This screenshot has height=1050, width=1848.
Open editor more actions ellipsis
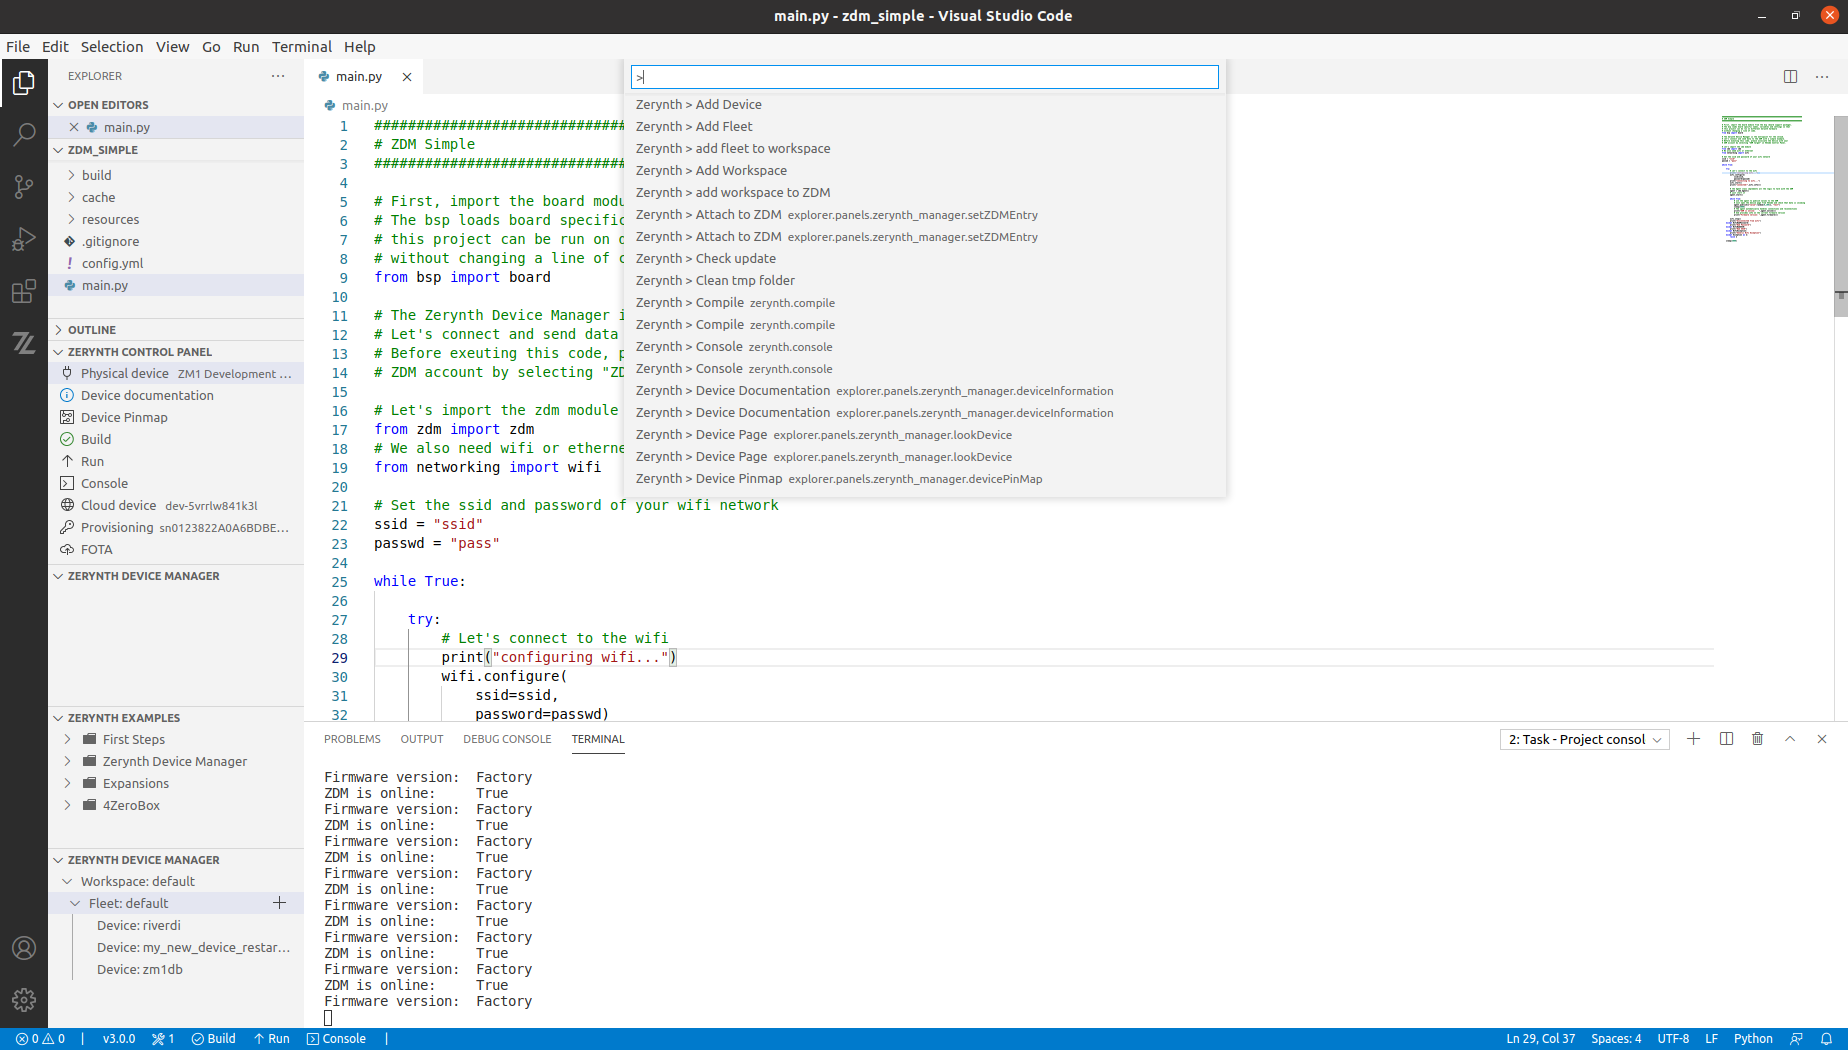tap(1822, 77)
